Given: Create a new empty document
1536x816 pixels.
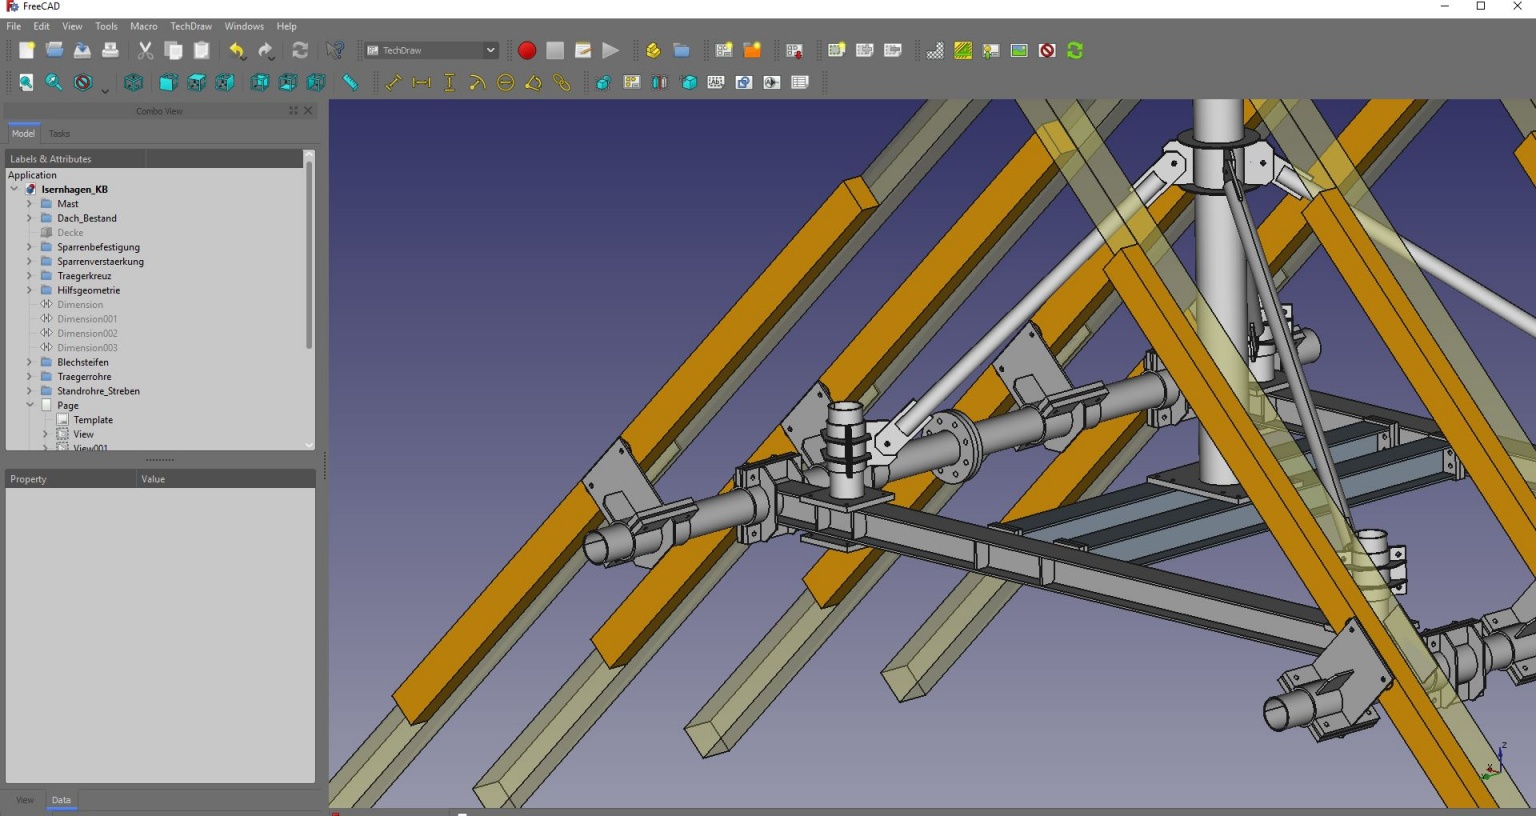Looking at the screenshot, I should tap(26, 50).
